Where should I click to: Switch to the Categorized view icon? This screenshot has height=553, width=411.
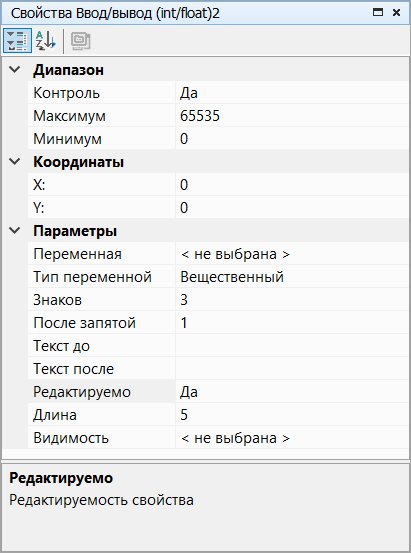[17, 41]
